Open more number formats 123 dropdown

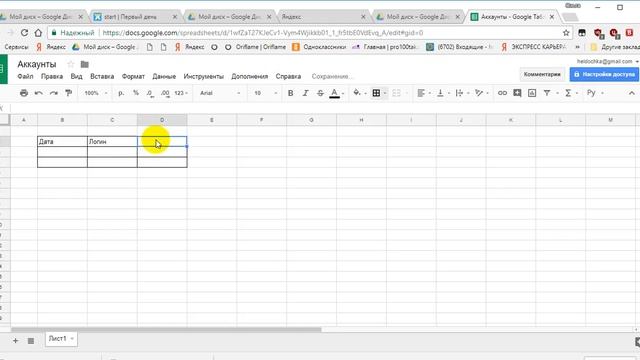(x=181, y=93)
